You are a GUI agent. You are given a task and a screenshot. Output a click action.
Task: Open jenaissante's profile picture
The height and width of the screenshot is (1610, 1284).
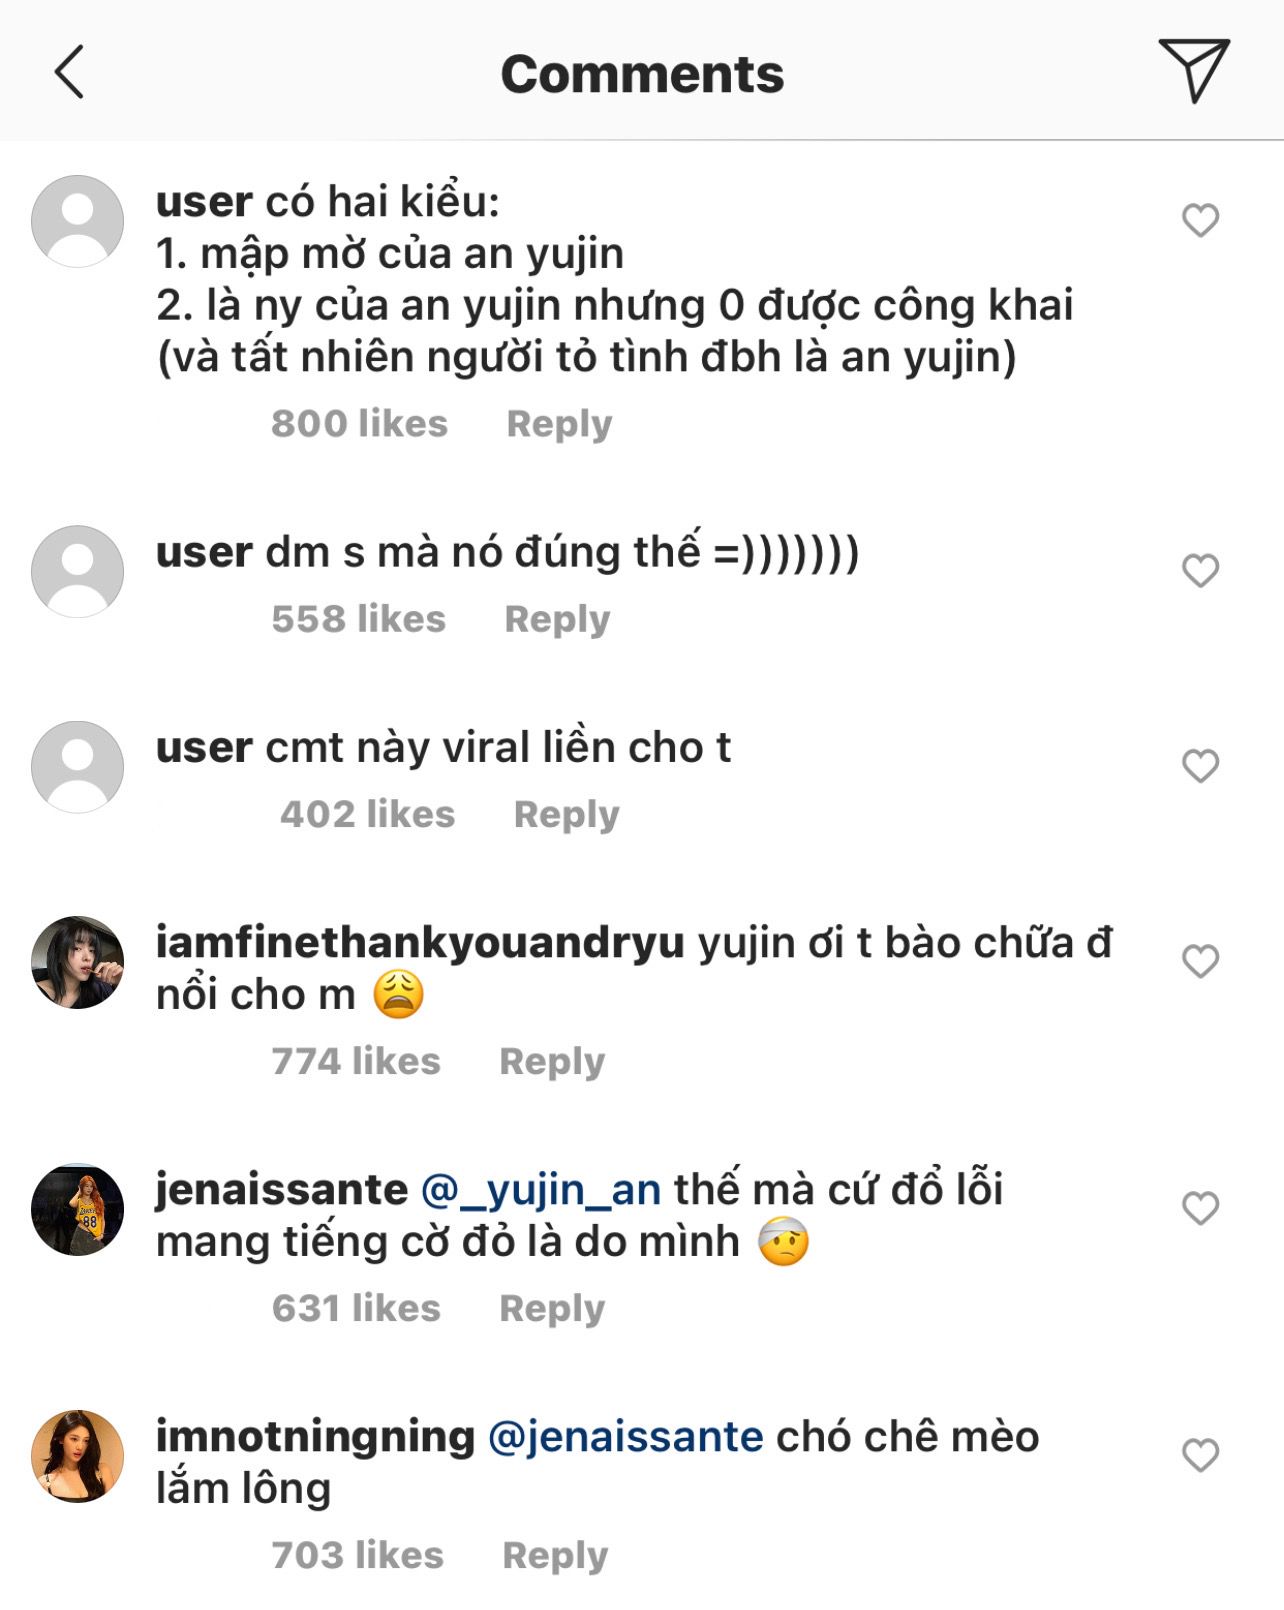tap(78, 1209)
